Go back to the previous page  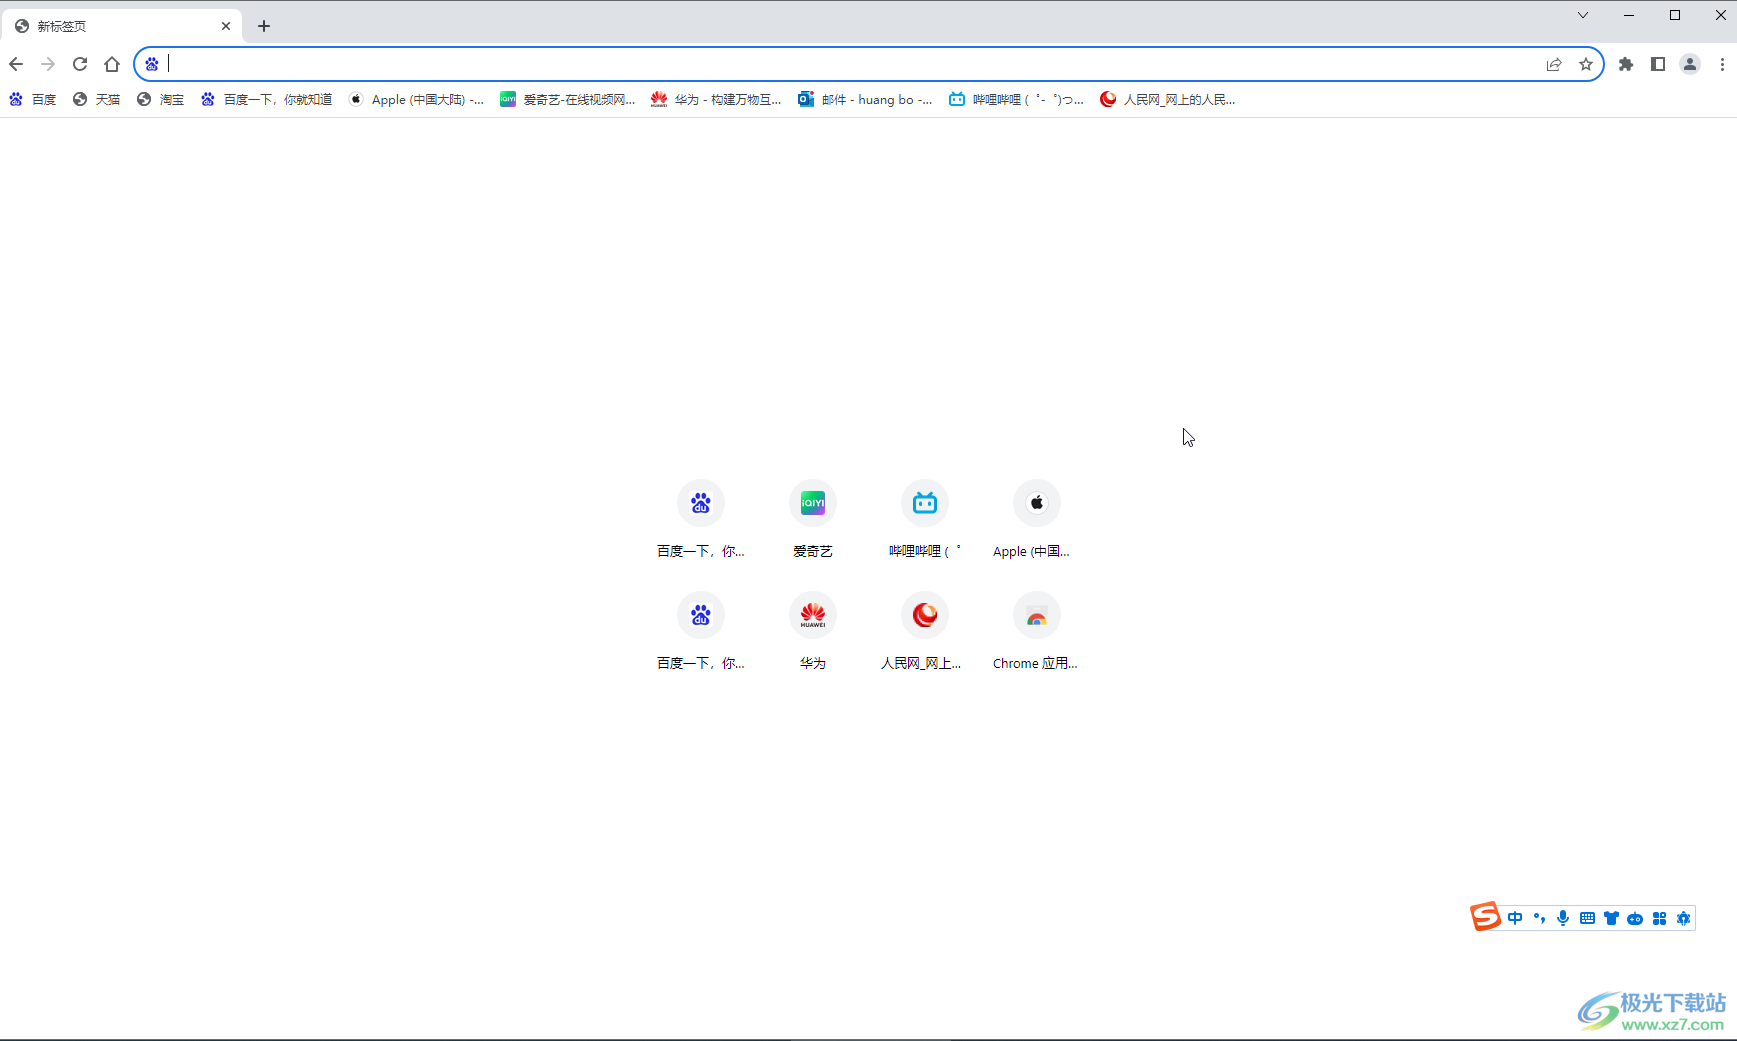pos(16,64)
